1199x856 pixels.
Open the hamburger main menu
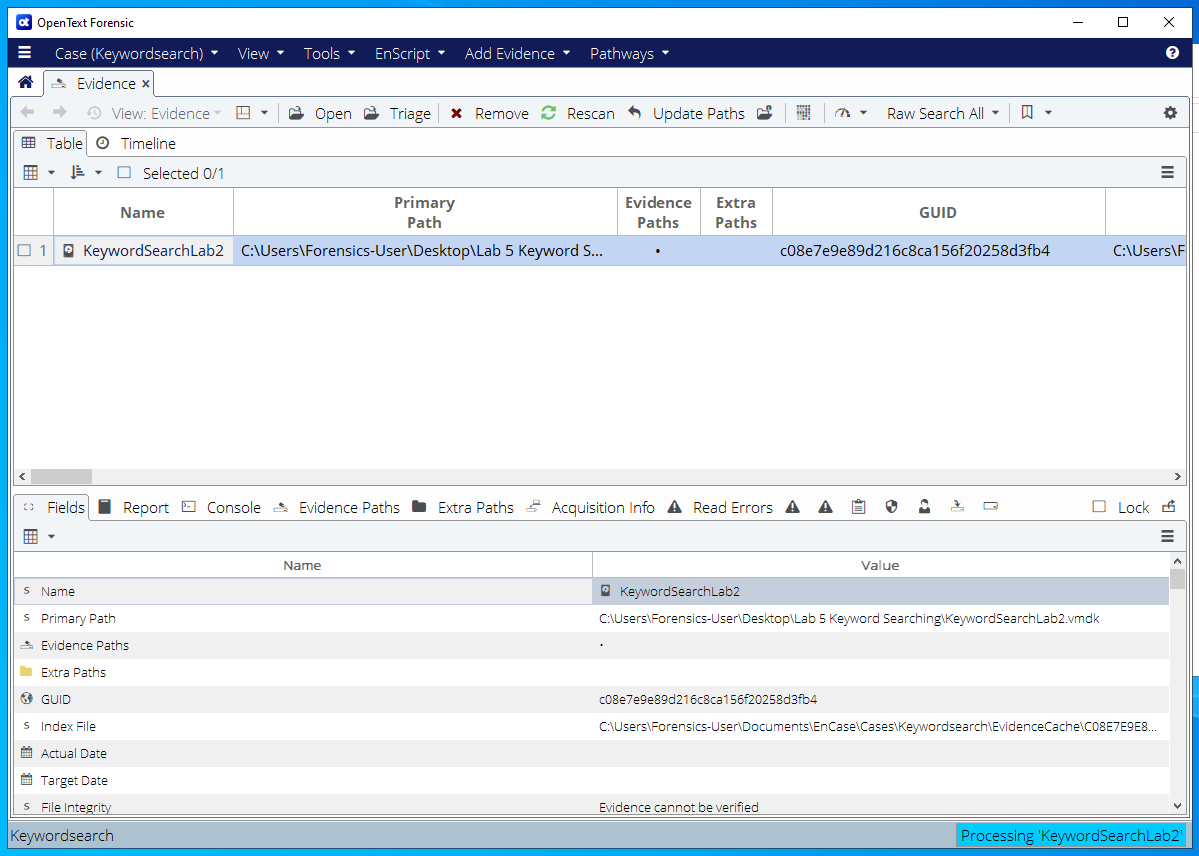[24, 53]
